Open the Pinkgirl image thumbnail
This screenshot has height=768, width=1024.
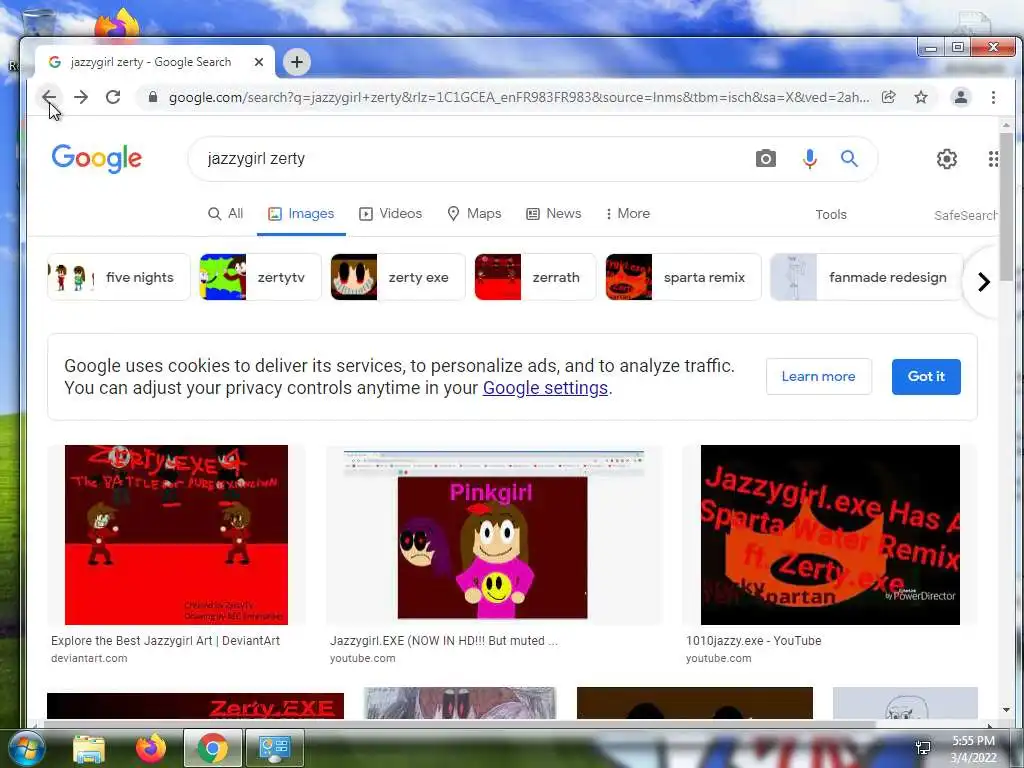[x=494, y=535]
